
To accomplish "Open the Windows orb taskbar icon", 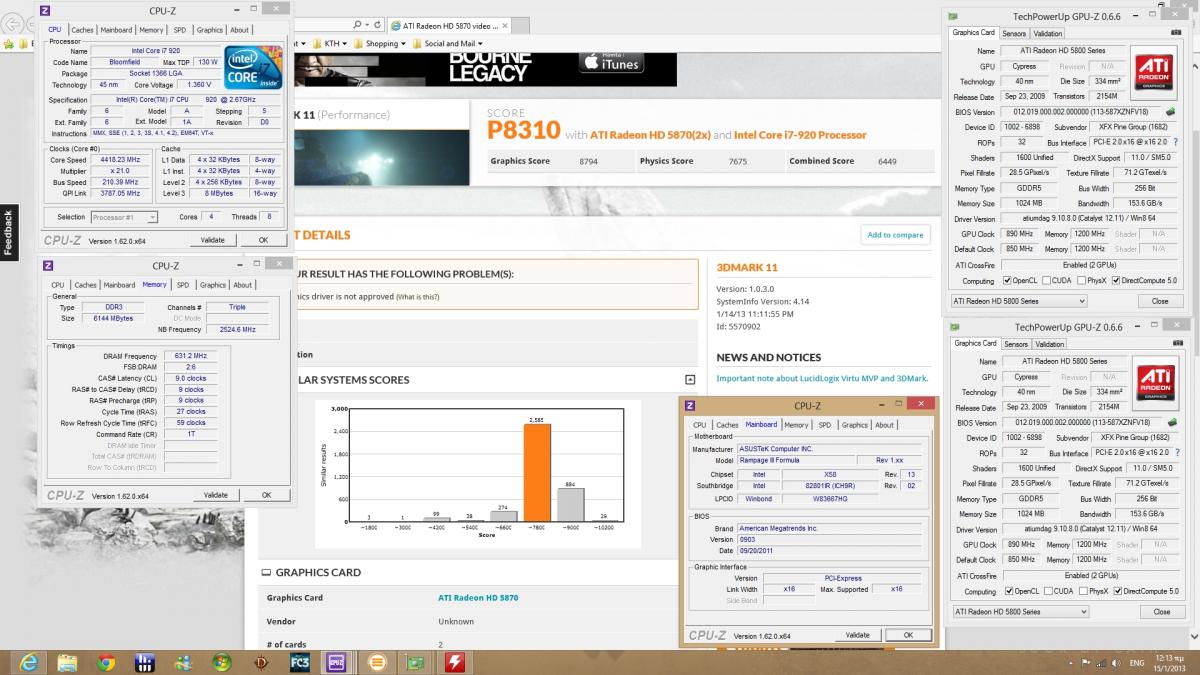I will (x=222, y=661).
